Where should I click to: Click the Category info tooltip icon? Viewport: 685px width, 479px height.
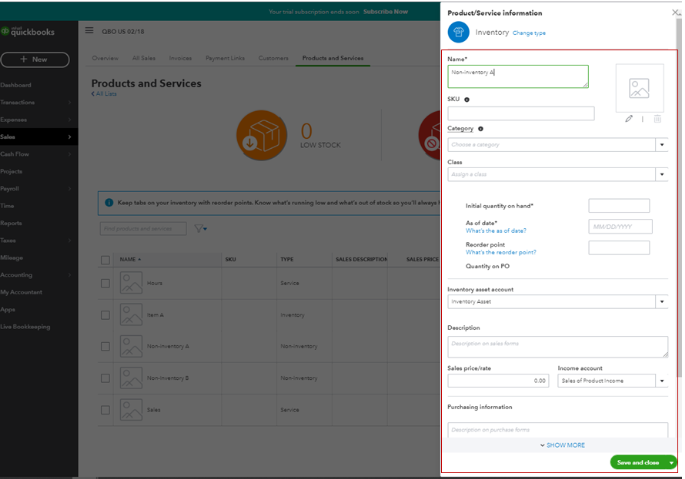click(481, 129)
